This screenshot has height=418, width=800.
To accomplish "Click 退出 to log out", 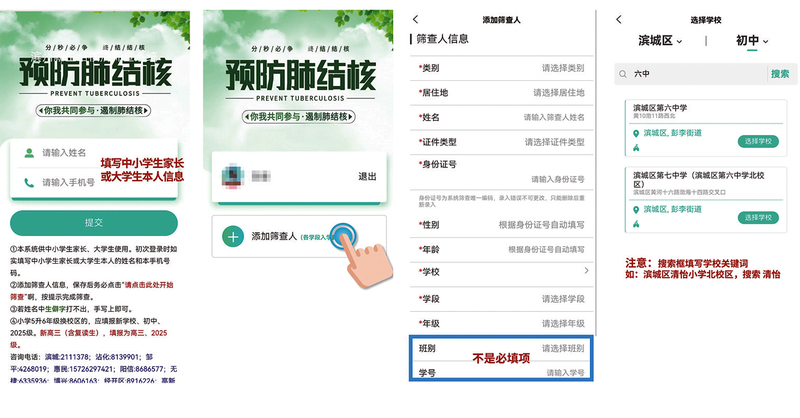I will pos(367,177).
